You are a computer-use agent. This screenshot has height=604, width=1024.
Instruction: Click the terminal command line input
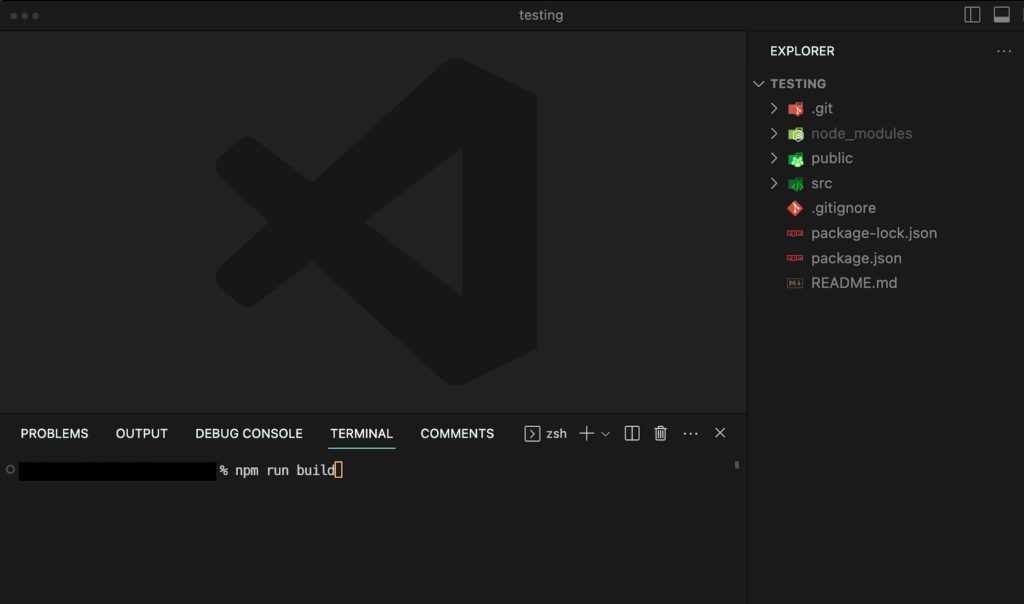[285, 470]
